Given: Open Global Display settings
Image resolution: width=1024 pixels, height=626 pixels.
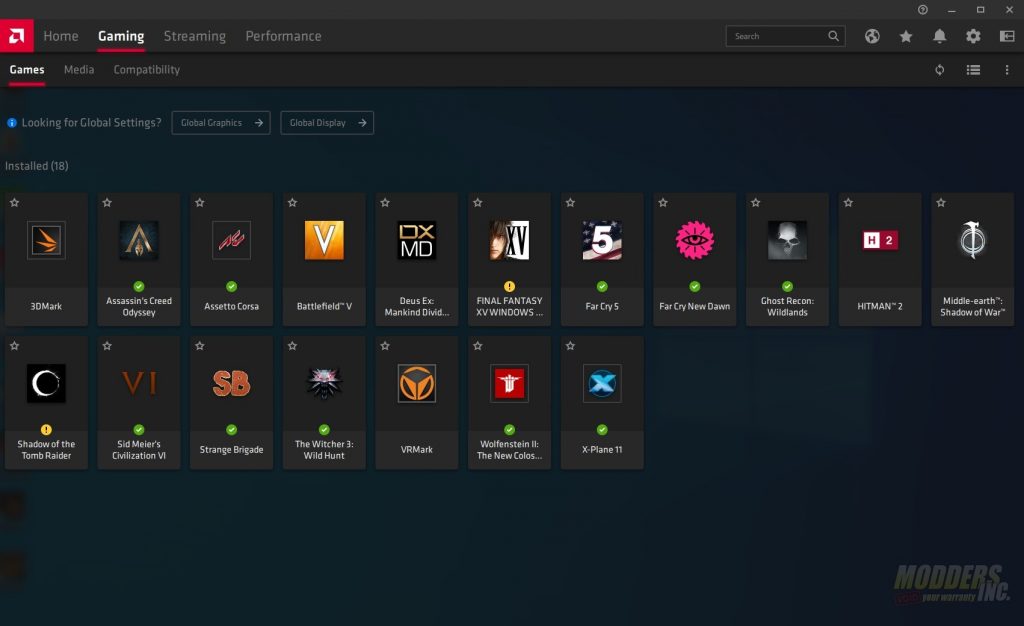Looking at the screenshot, I should tap(327, 123).
